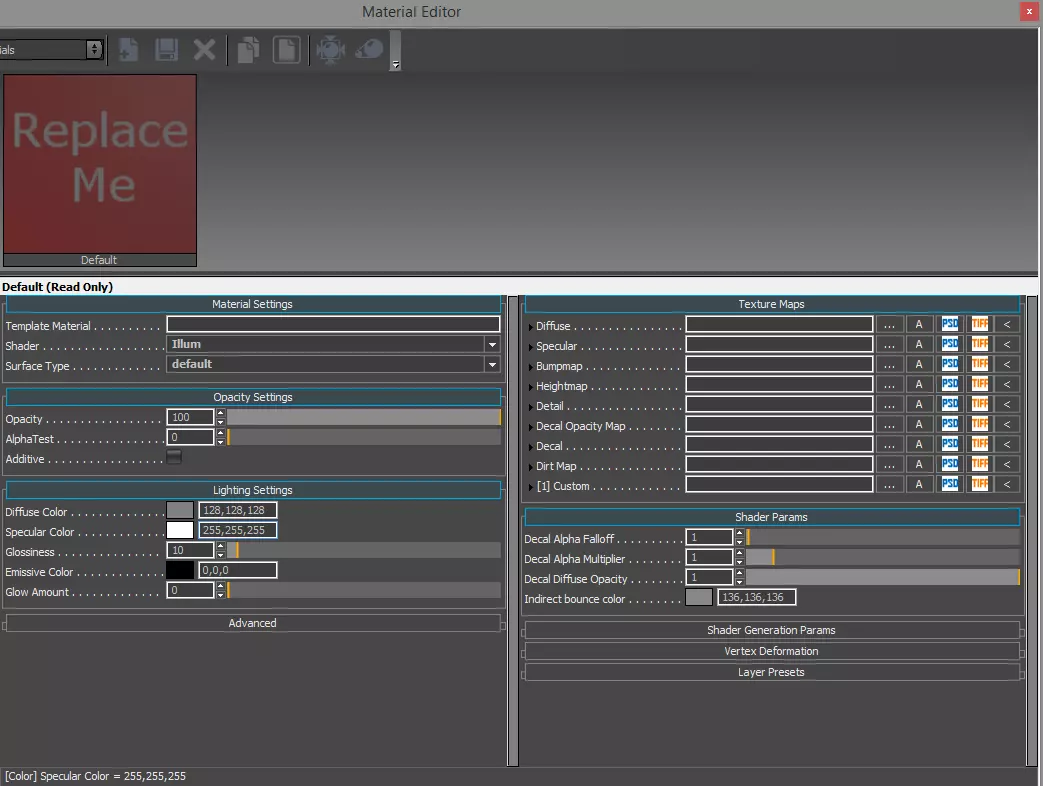Click the Paste material icon
Screen dimensions: 1043x786
point(287,49)
